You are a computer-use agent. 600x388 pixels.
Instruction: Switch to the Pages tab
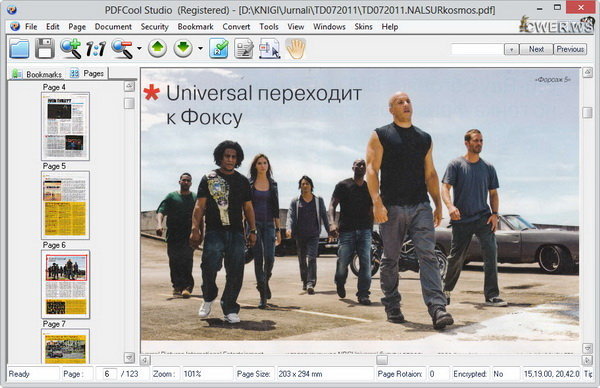(87, 73)
